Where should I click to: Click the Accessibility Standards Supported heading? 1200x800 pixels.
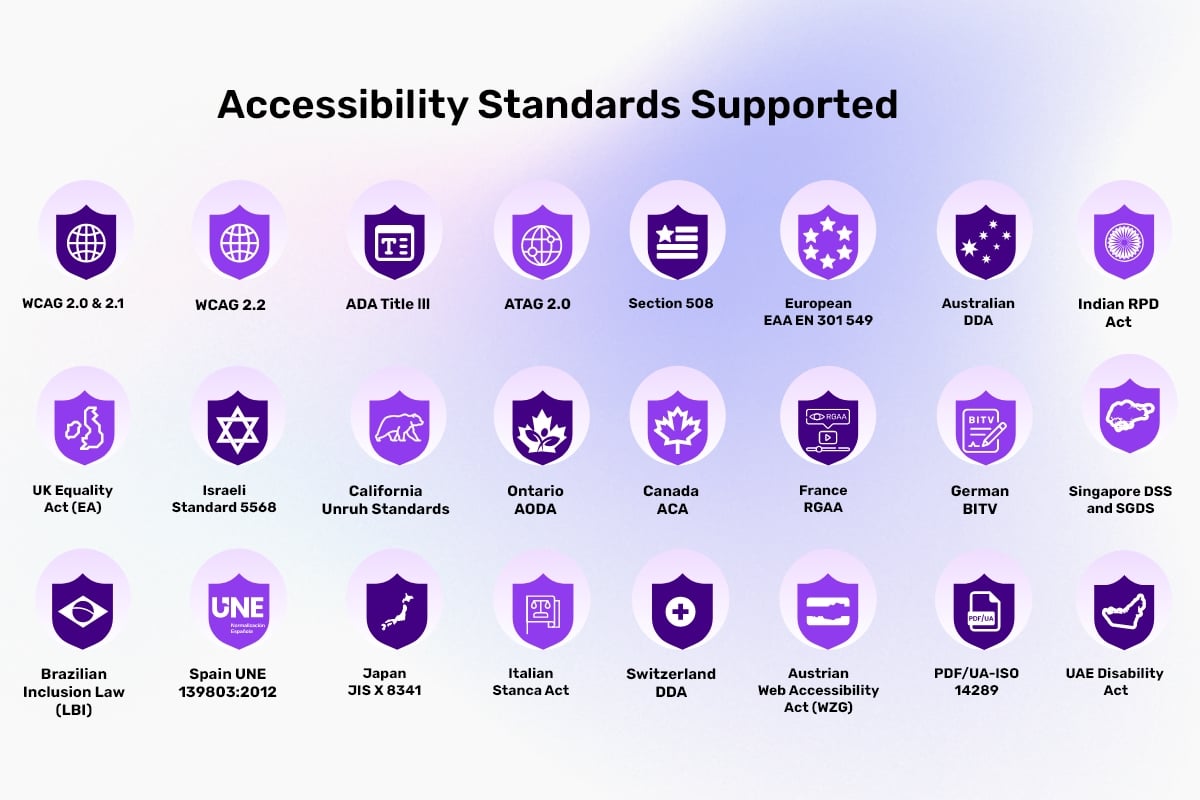coord(557,105)
